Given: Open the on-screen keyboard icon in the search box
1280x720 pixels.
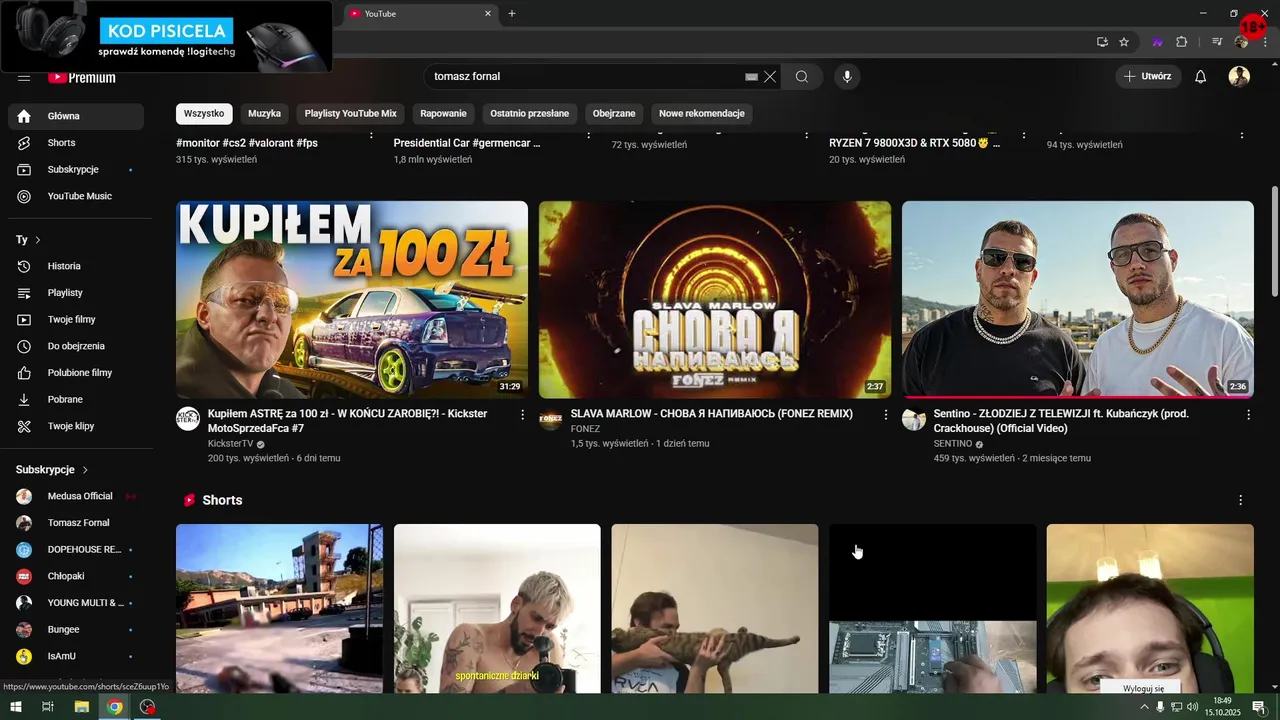Looking at the screenshot, I should tap(752, 77).
